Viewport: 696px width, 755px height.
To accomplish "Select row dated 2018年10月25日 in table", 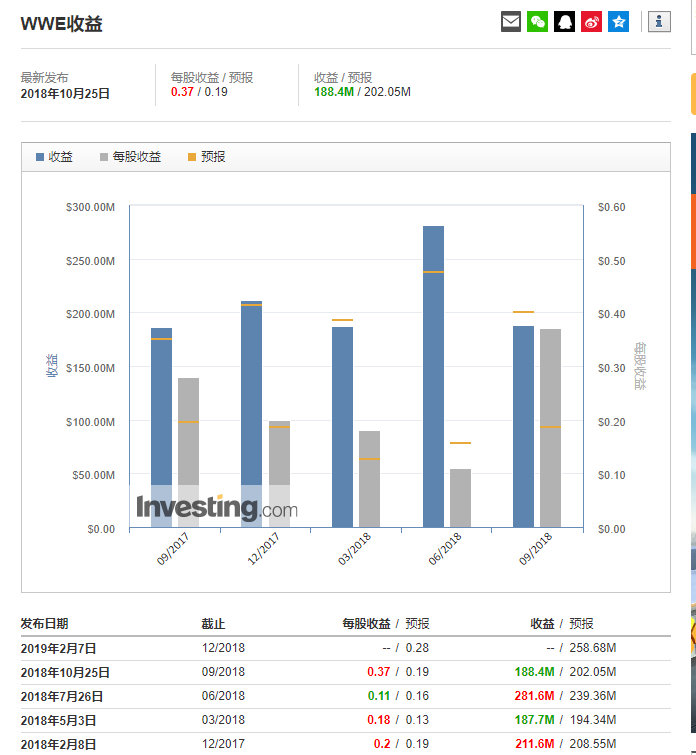I will click(x=345, y=672).
